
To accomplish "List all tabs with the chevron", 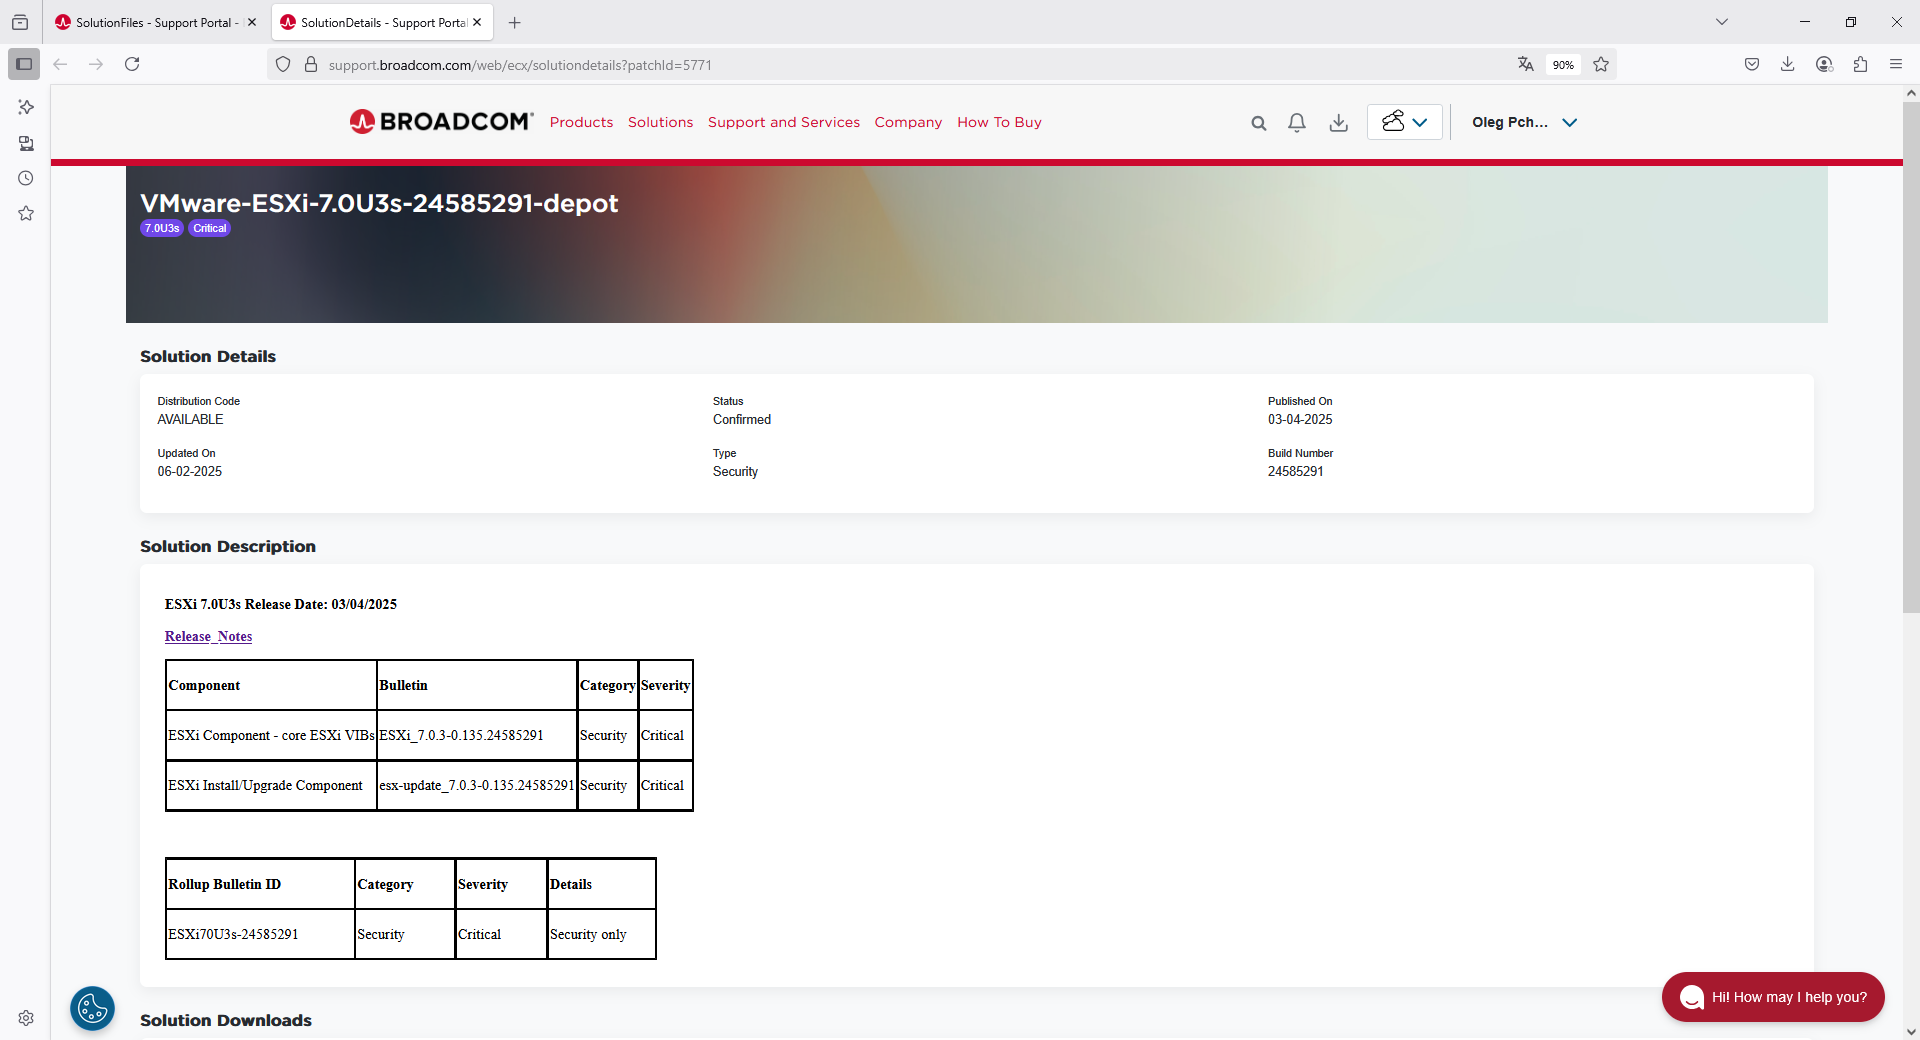I will pos(1721,22).
